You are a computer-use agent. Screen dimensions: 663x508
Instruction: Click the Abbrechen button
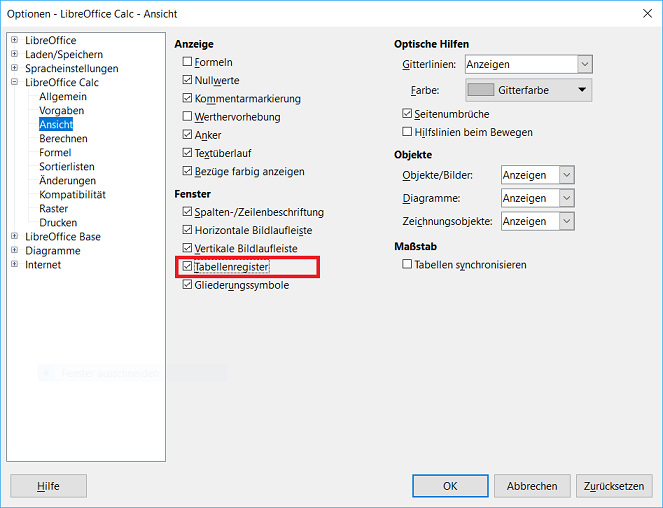coord(532,486)
